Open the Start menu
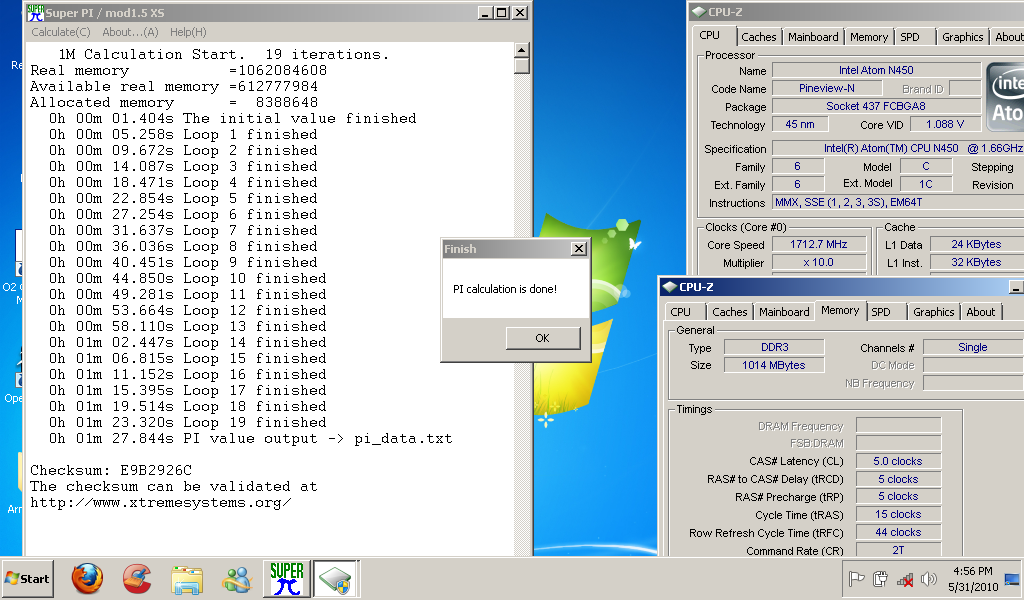1024x600 pixels. click(27, 578)
